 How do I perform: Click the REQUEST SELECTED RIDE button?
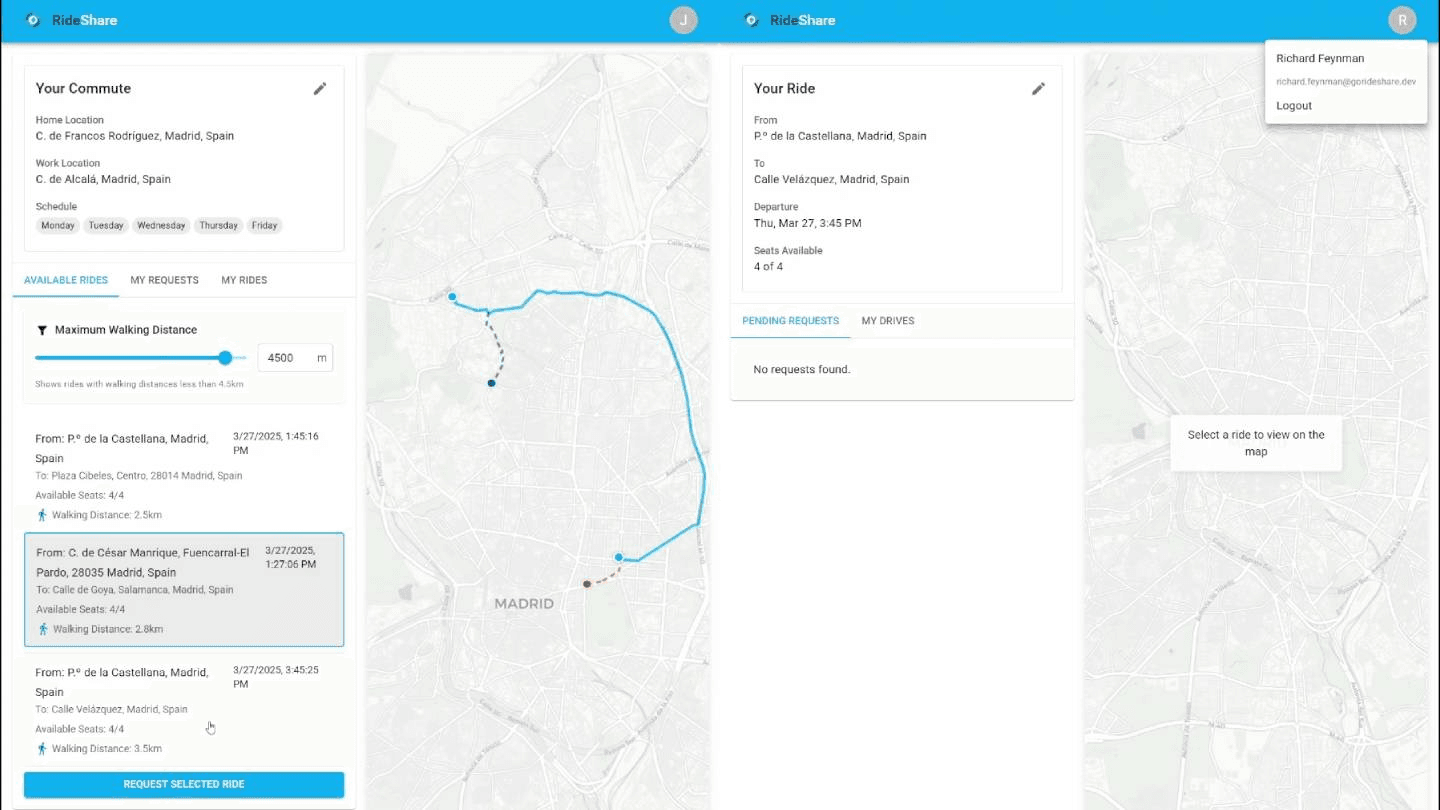183,784
